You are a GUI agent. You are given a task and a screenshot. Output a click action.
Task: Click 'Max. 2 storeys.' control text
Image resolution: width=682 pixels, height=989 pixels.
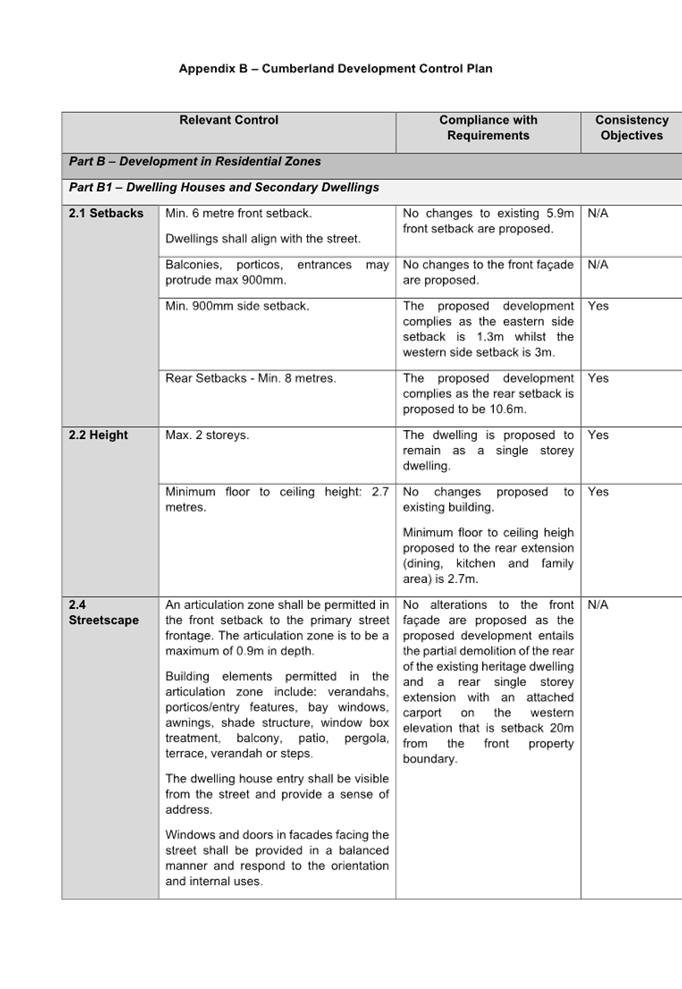pos(207,435)
